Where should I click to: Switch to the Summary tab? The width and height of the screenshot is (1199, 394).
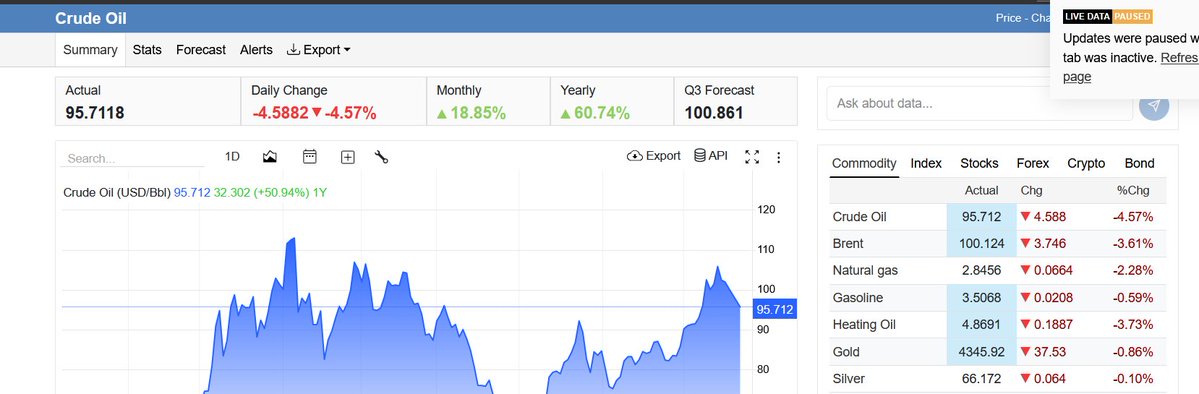click(90, 50)
